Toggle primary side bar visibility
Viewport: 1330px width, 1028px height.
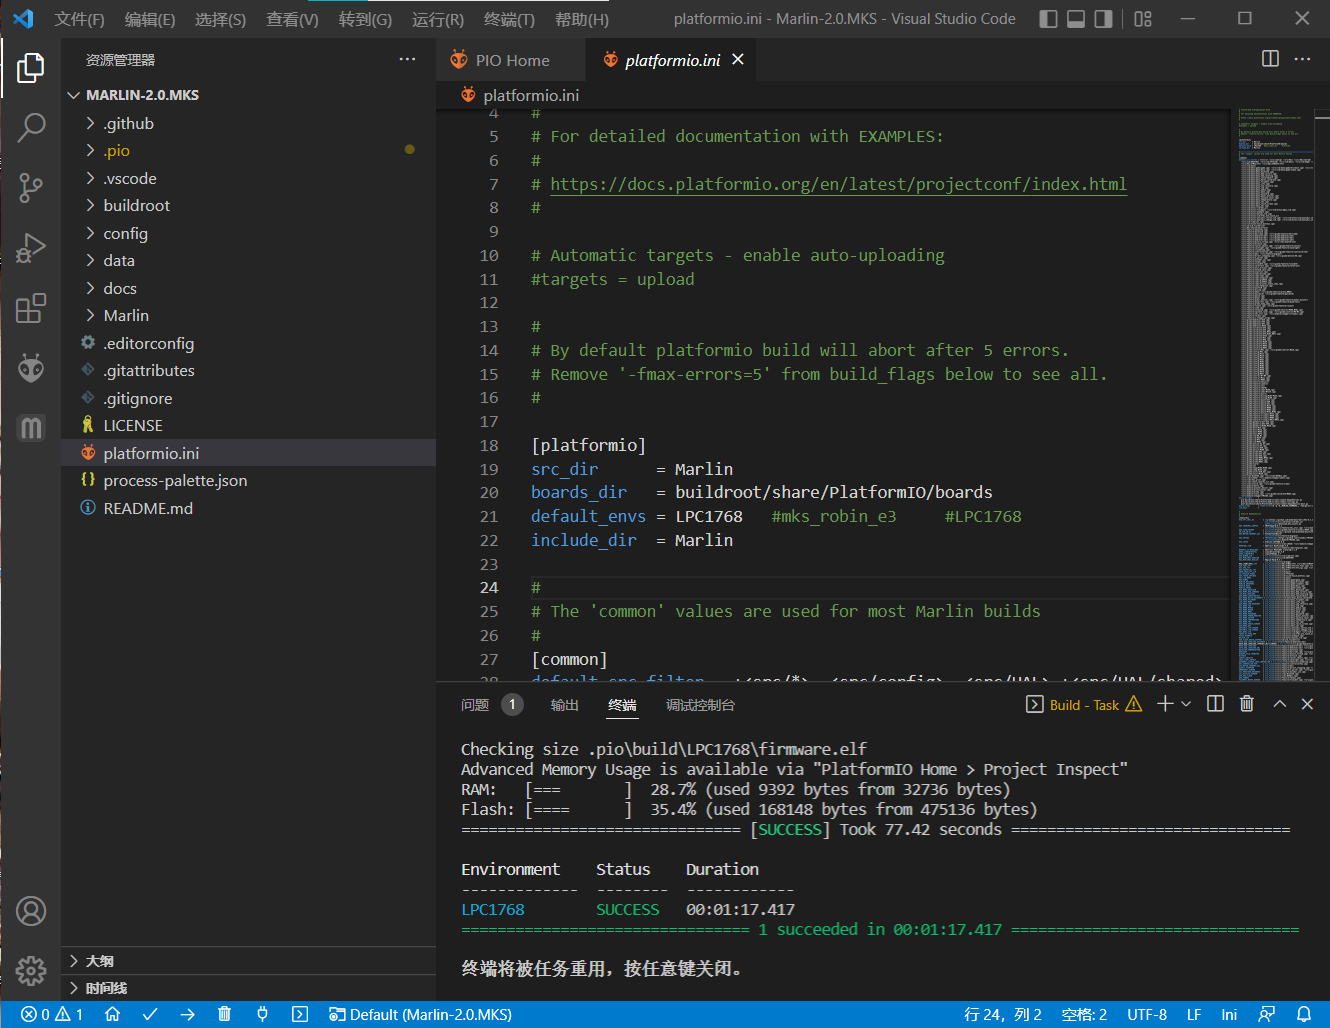click(1048, 19)
